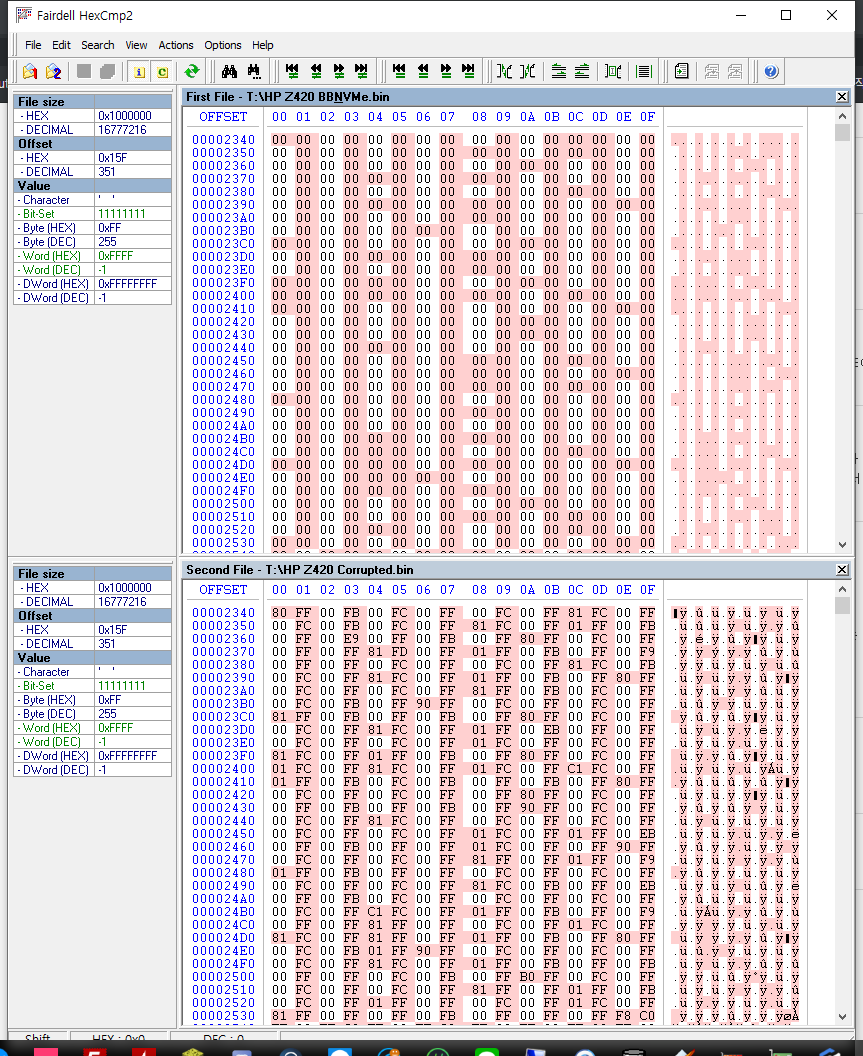Open the Actions menu
Screen dimensions: 863x1056
[x=176, y=45]
